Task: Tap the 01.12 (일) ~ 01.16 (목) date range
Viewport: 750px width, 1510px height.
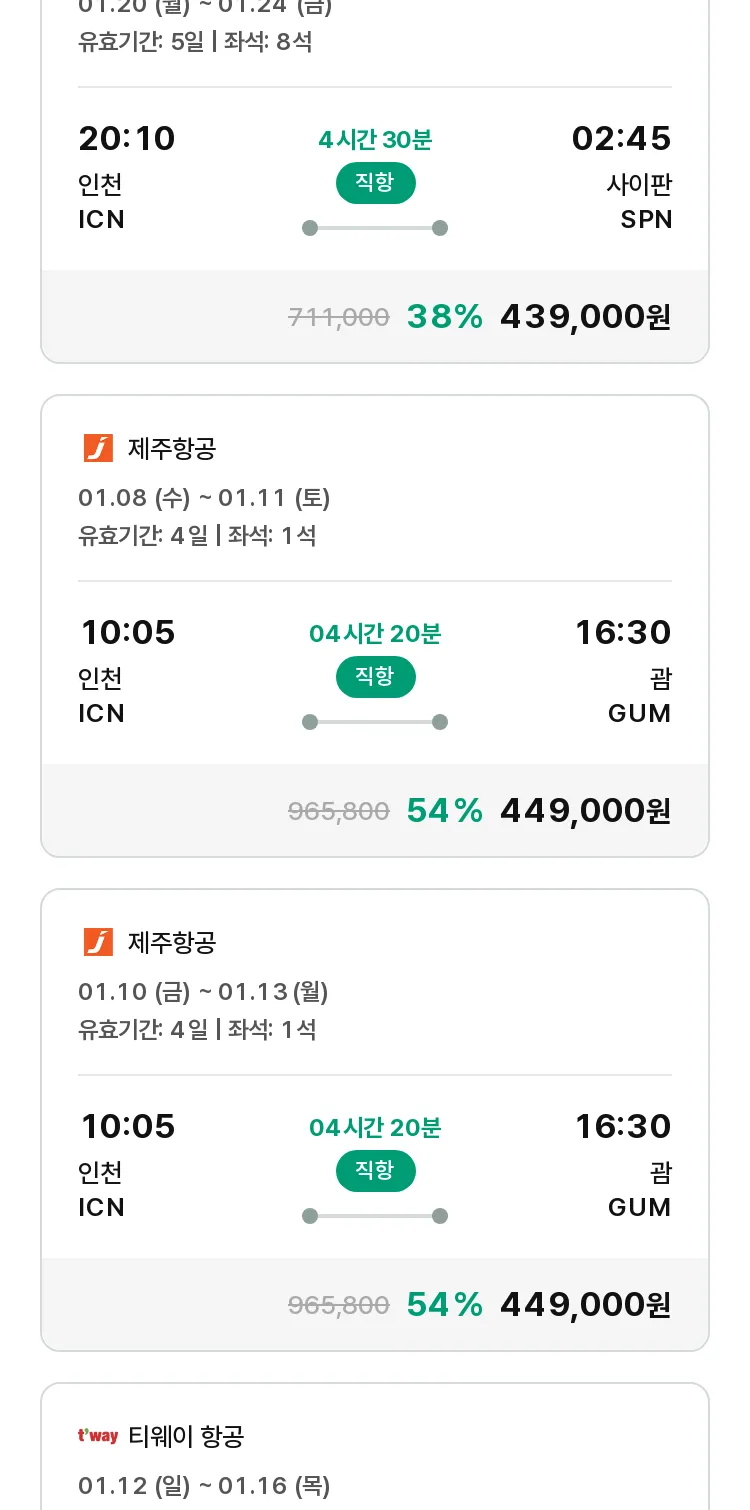Action: click(204, 1485)
